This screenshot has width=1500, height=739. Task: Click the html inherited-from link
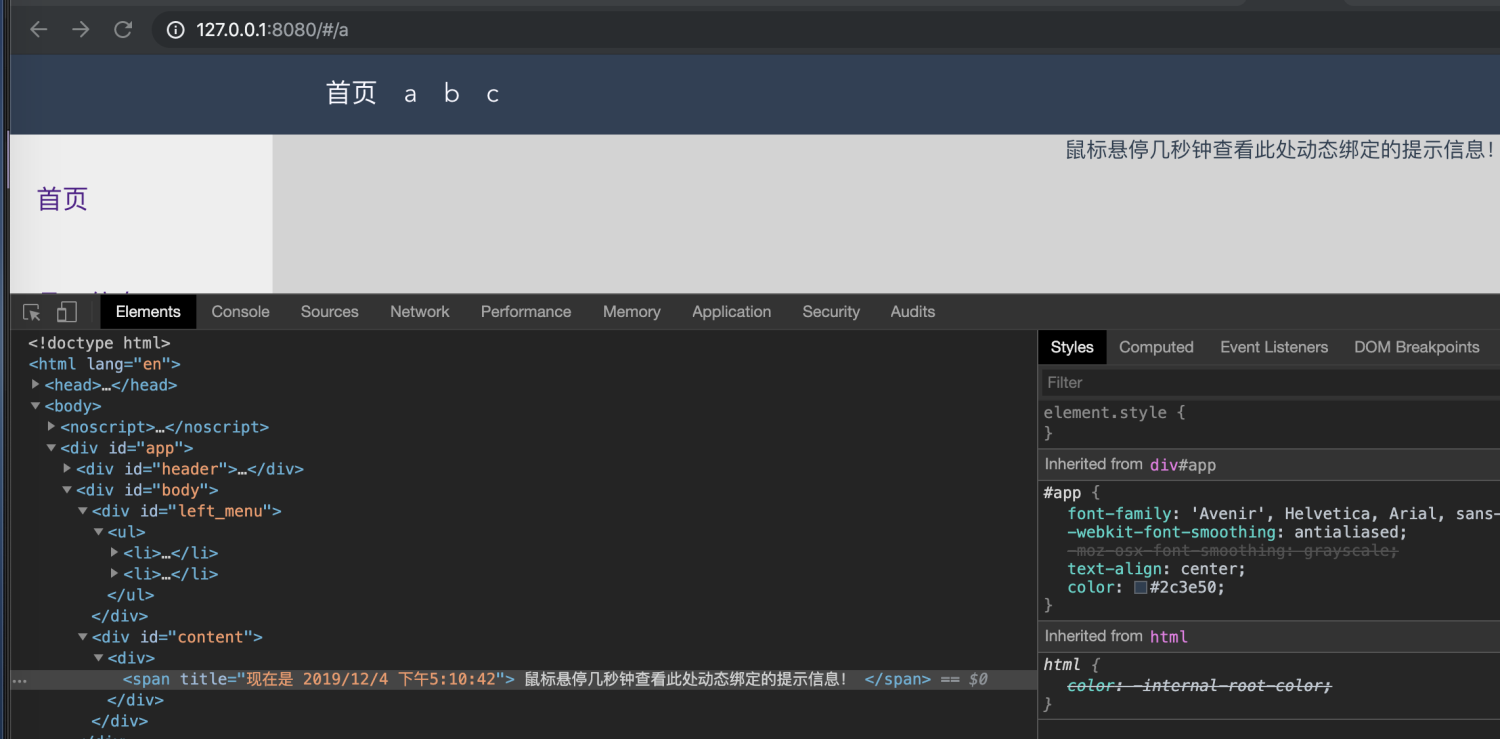(x=1169, y=636)
